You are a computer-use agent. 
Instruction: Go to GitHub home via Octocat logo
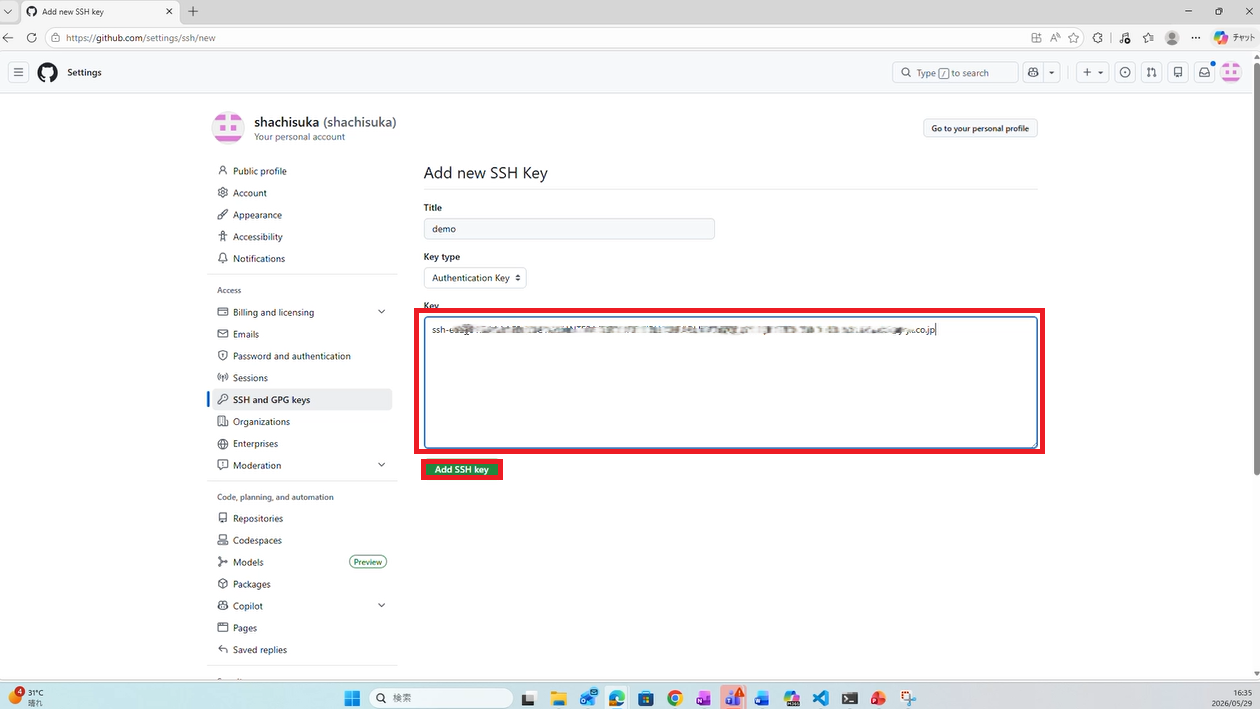coord(47,72)
